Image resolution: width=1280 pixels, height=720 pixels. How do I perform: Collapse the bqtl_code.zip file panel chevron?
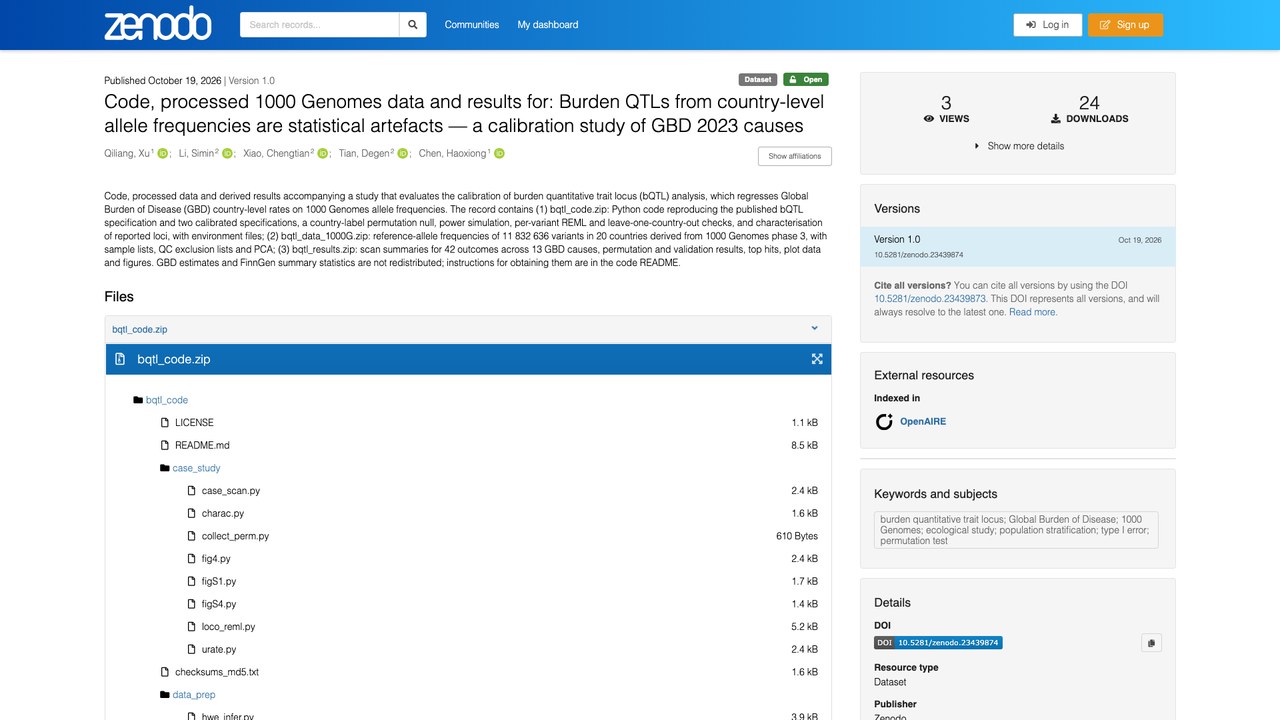pyautogui.click(x=814, y=328)
